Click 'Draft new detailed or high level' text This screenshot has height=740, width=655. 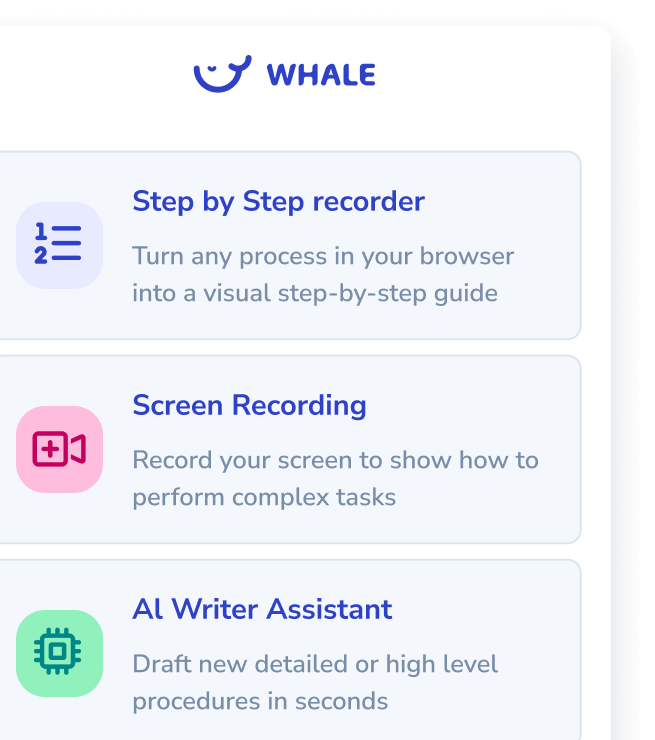pyautogui.click(x=315, y=664)
